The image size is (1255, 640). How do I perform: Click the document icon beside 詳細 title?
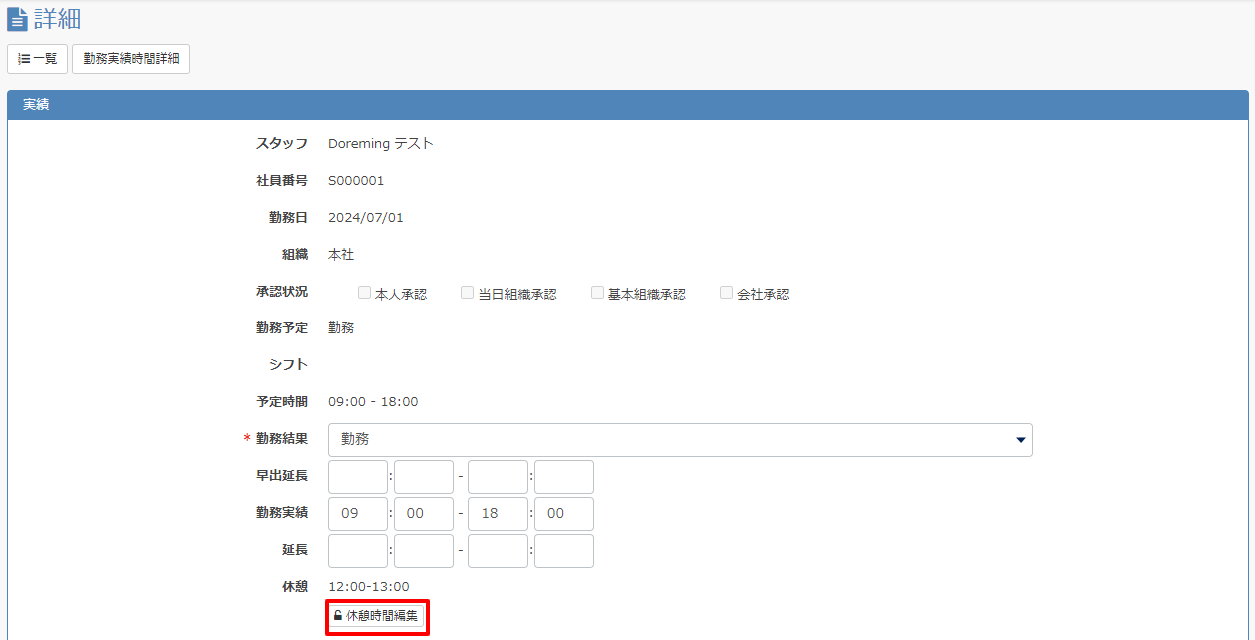pyautogui.click(x=17, y=20)
